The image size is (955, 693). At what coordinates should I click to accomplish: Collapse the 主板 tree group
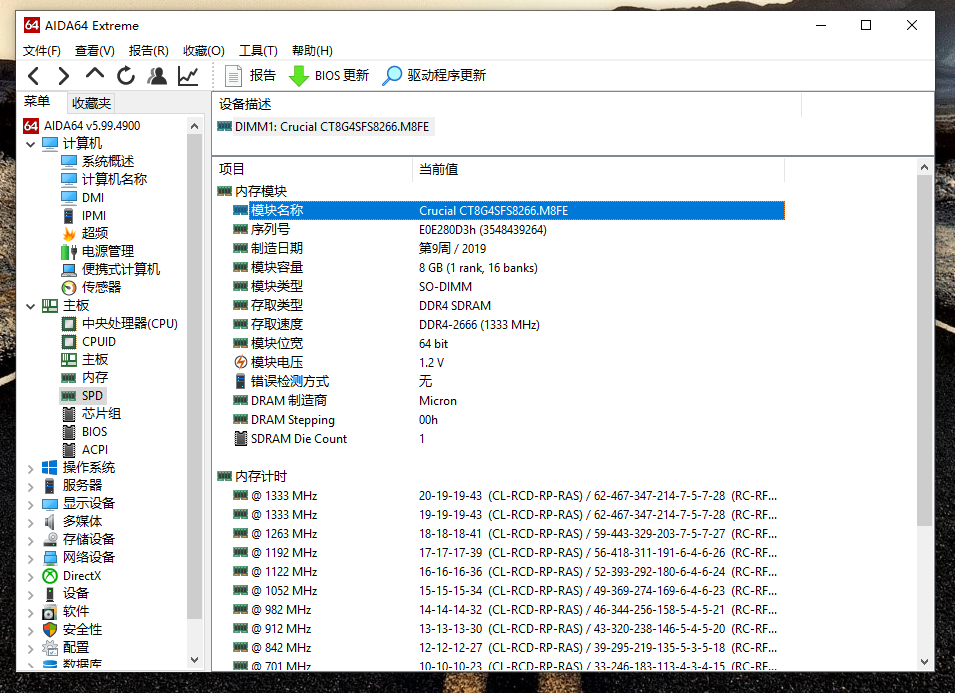pyautogui.click(x=30, y=306)
